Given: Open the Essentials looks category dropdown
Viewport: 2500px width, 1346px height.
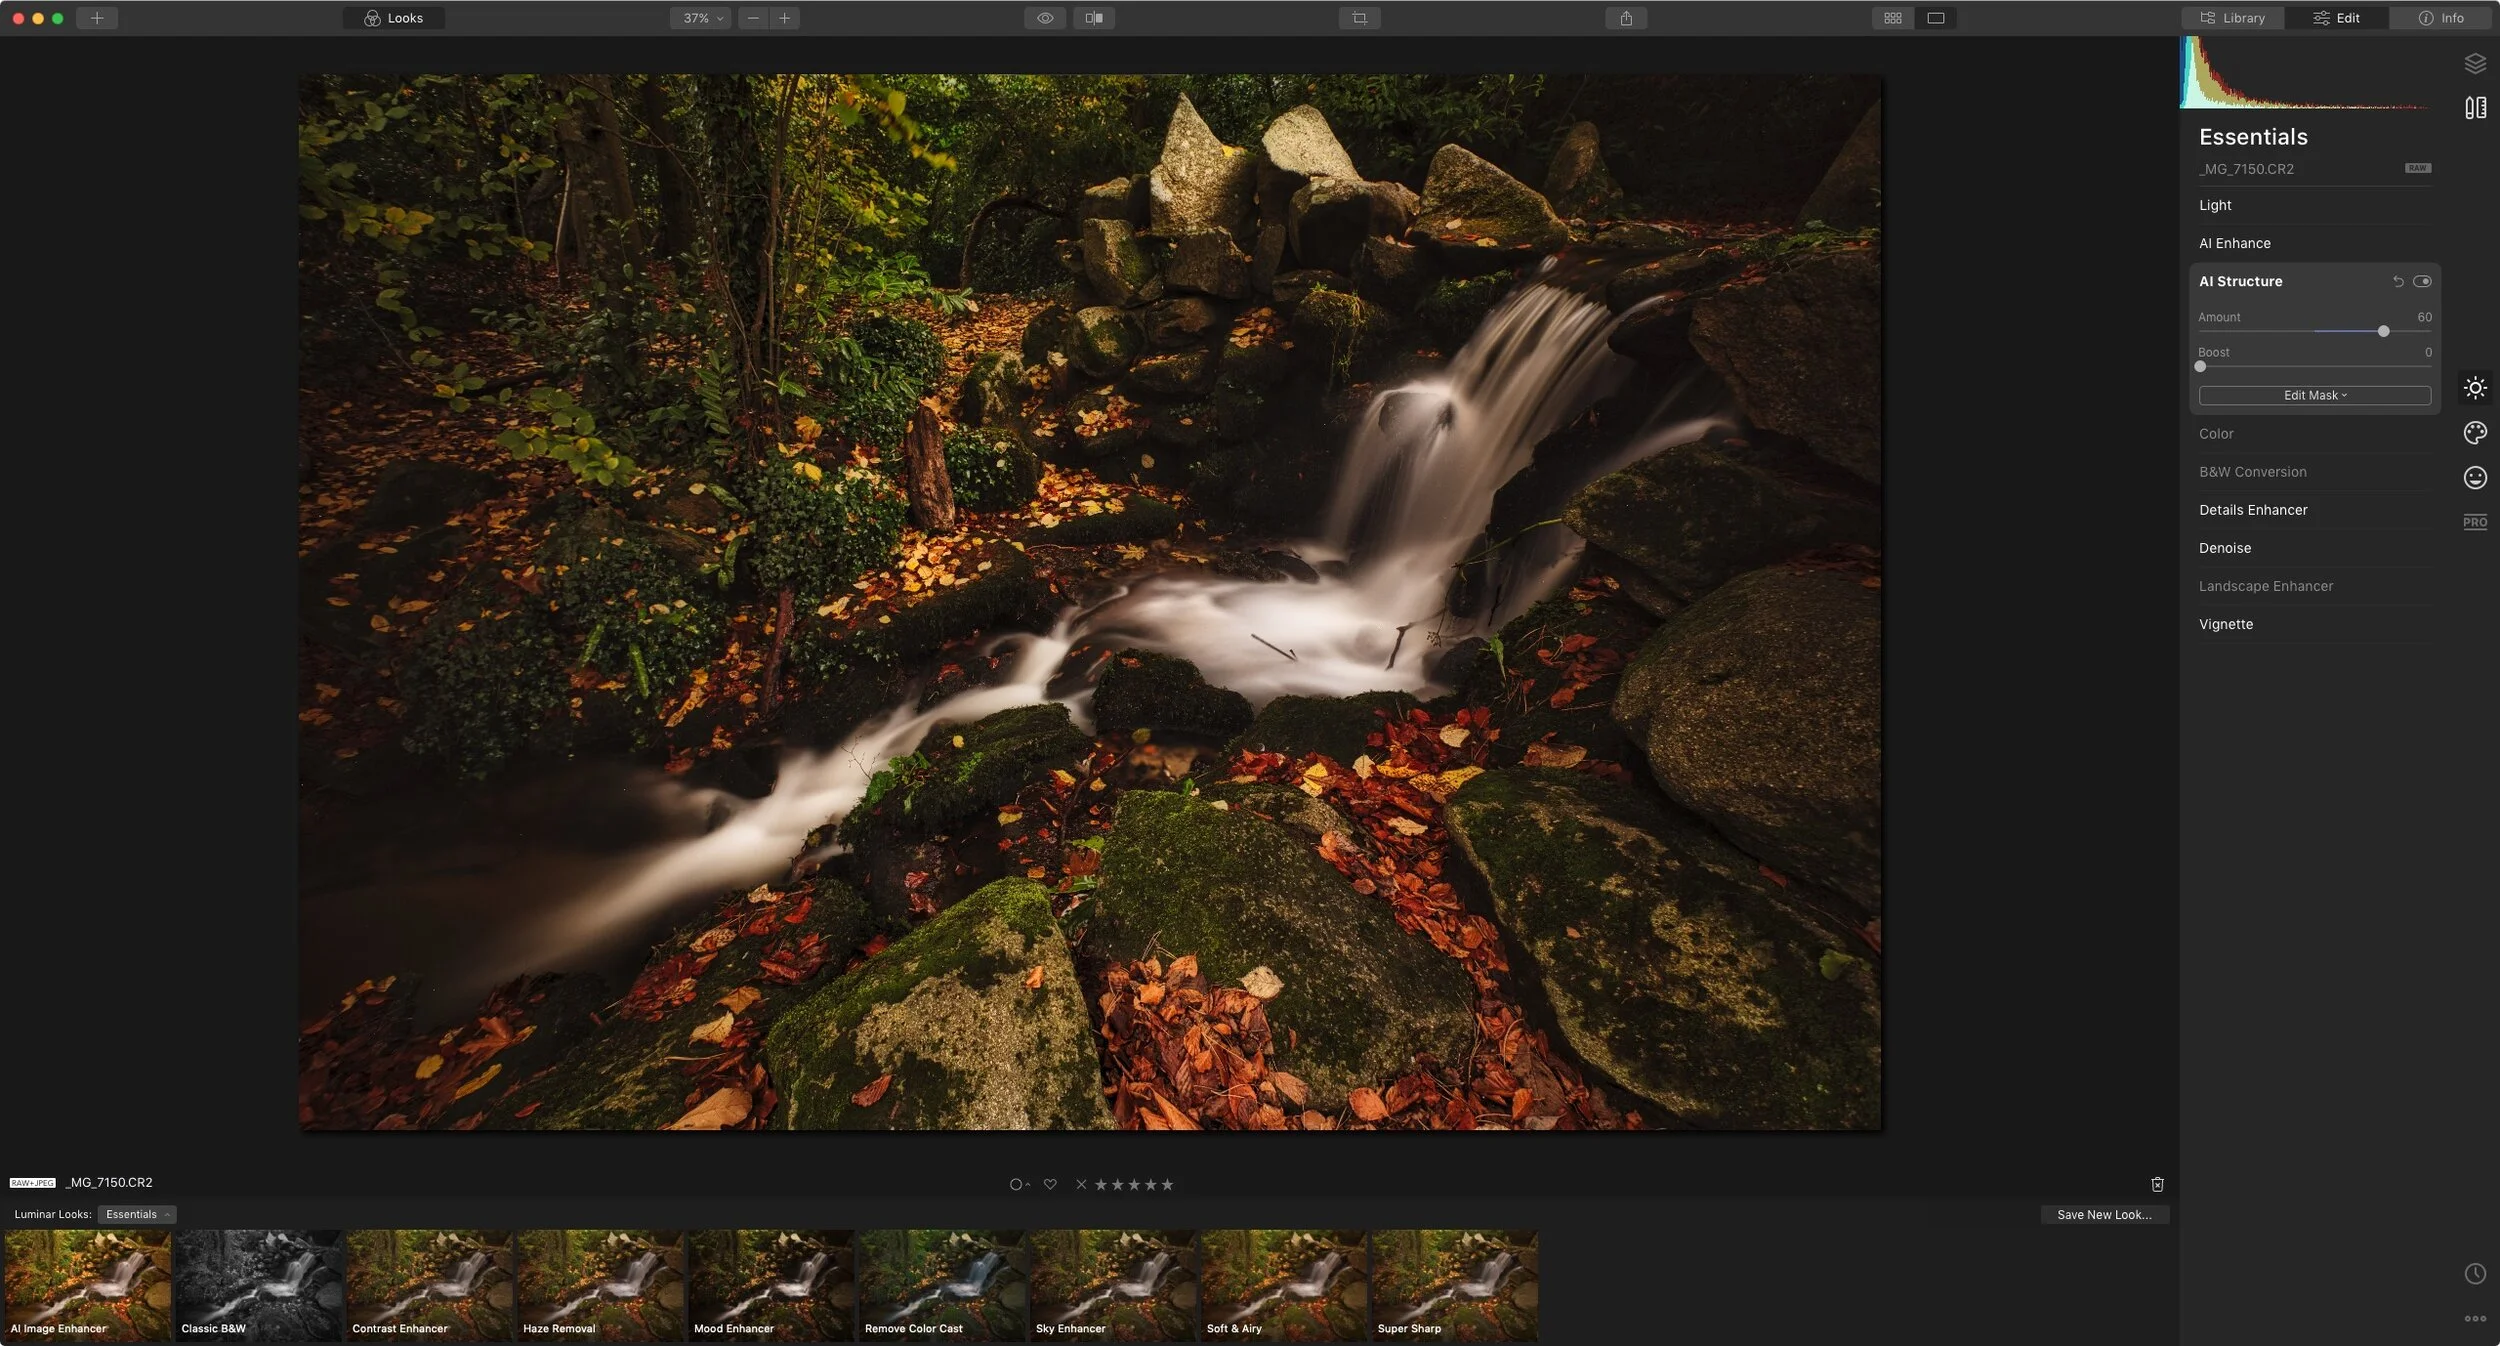Looking at the screenshot, I should tap(137, 1215).
